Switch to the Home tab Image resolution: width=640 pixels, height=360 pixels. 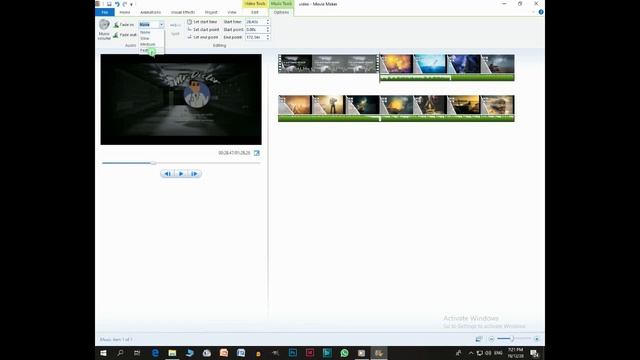click(125, 12)
